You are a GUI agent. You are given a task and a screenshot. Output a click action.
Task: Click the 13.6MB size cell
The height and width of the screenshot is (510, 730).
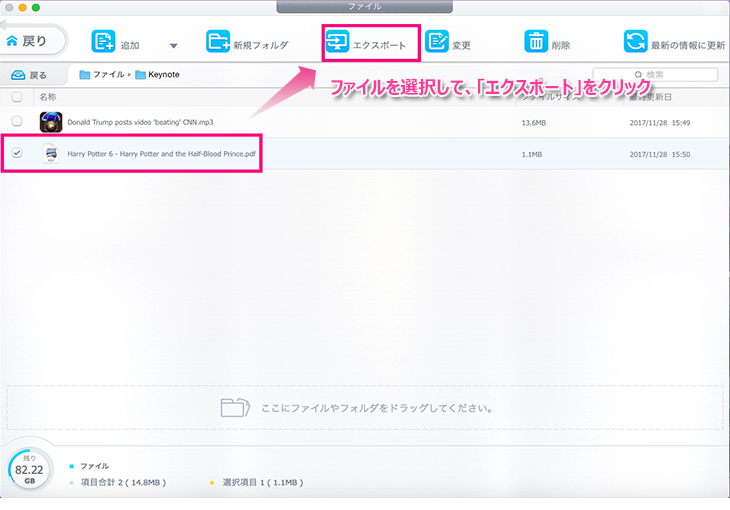534,123
